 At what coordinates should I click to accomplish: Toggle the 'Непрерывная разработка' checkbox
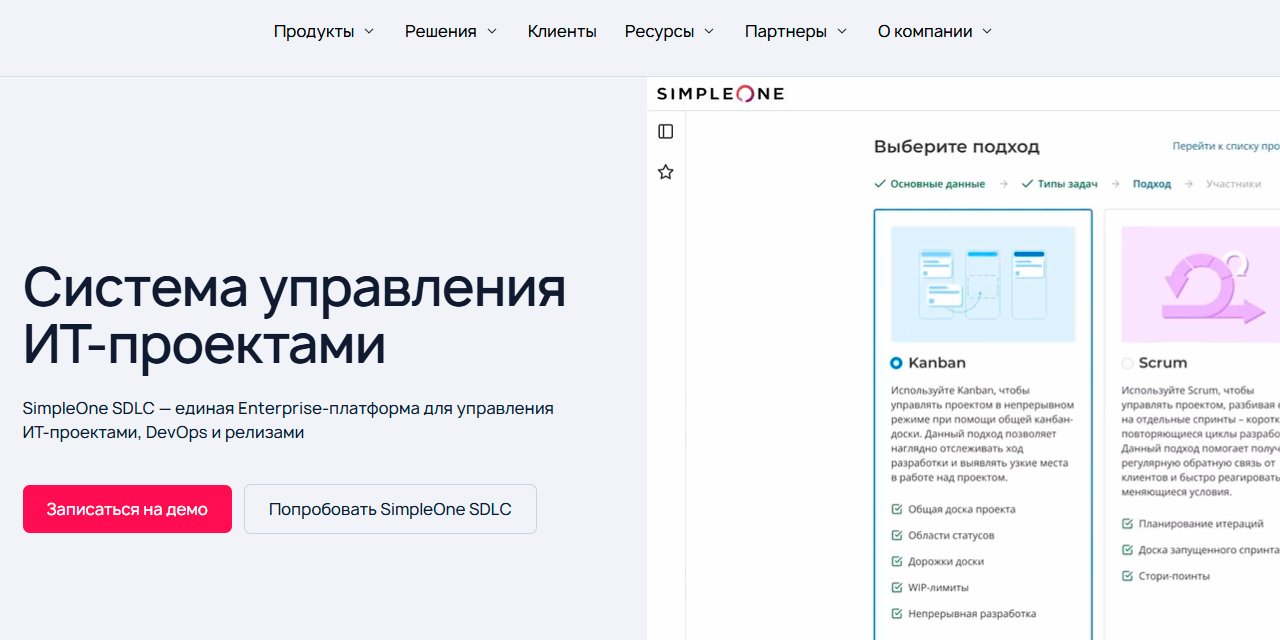[897, 613]
